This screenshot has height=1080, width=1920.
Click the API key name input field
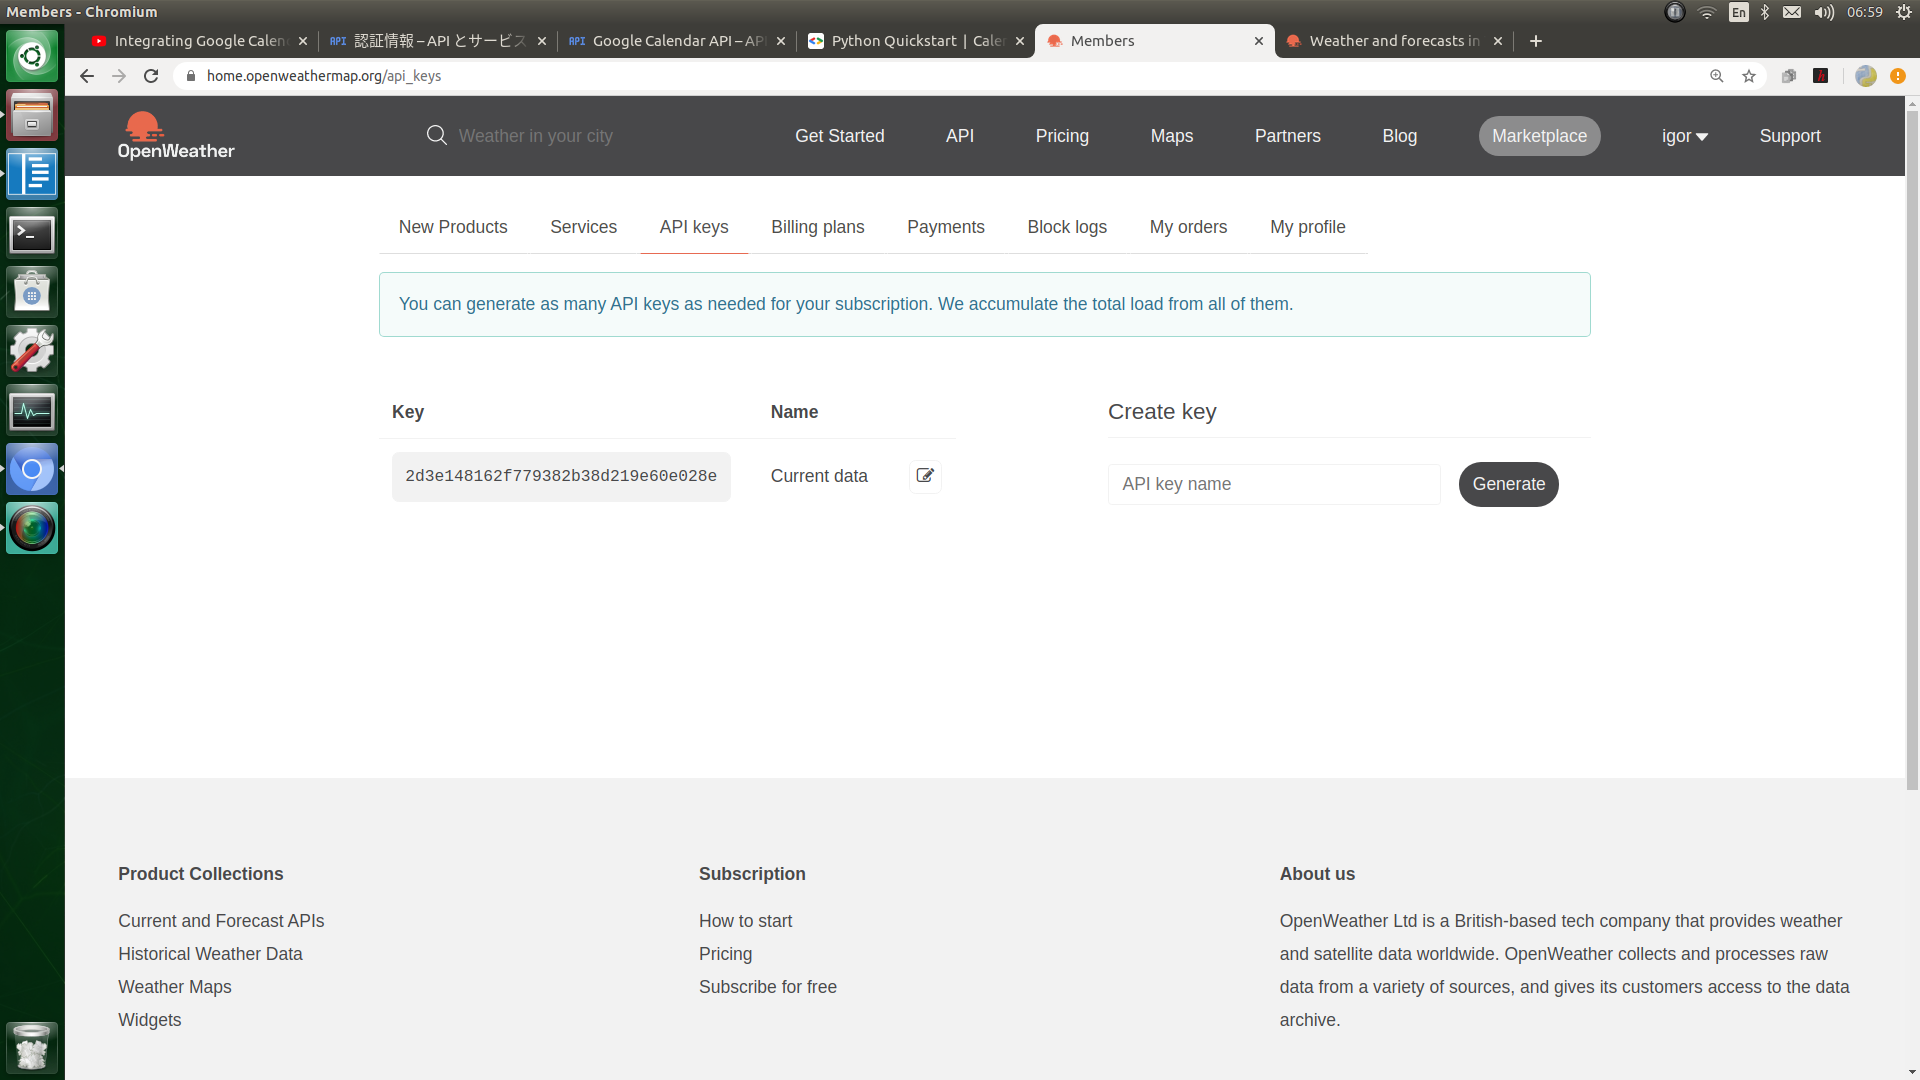pos(1274,484)
